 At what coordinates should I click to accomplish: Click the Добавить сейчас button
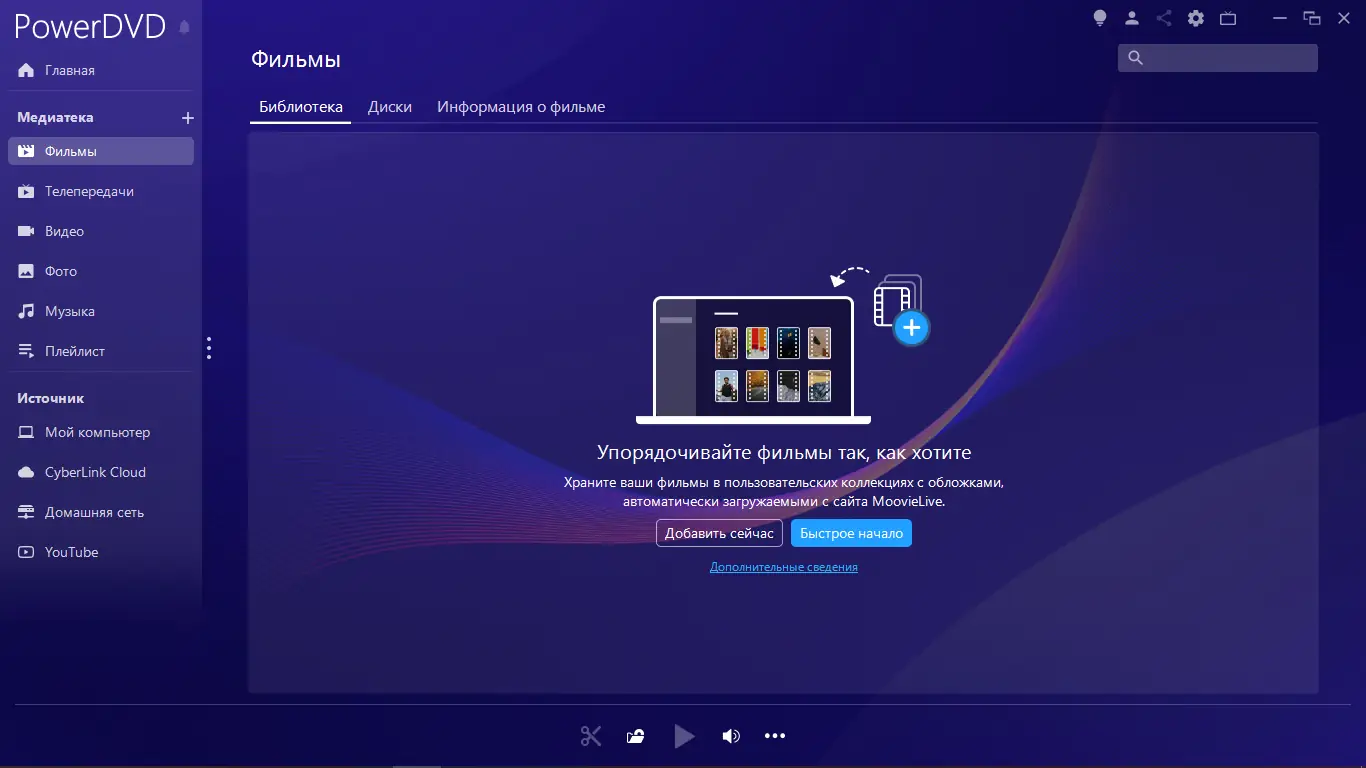[x=719, y=533]
